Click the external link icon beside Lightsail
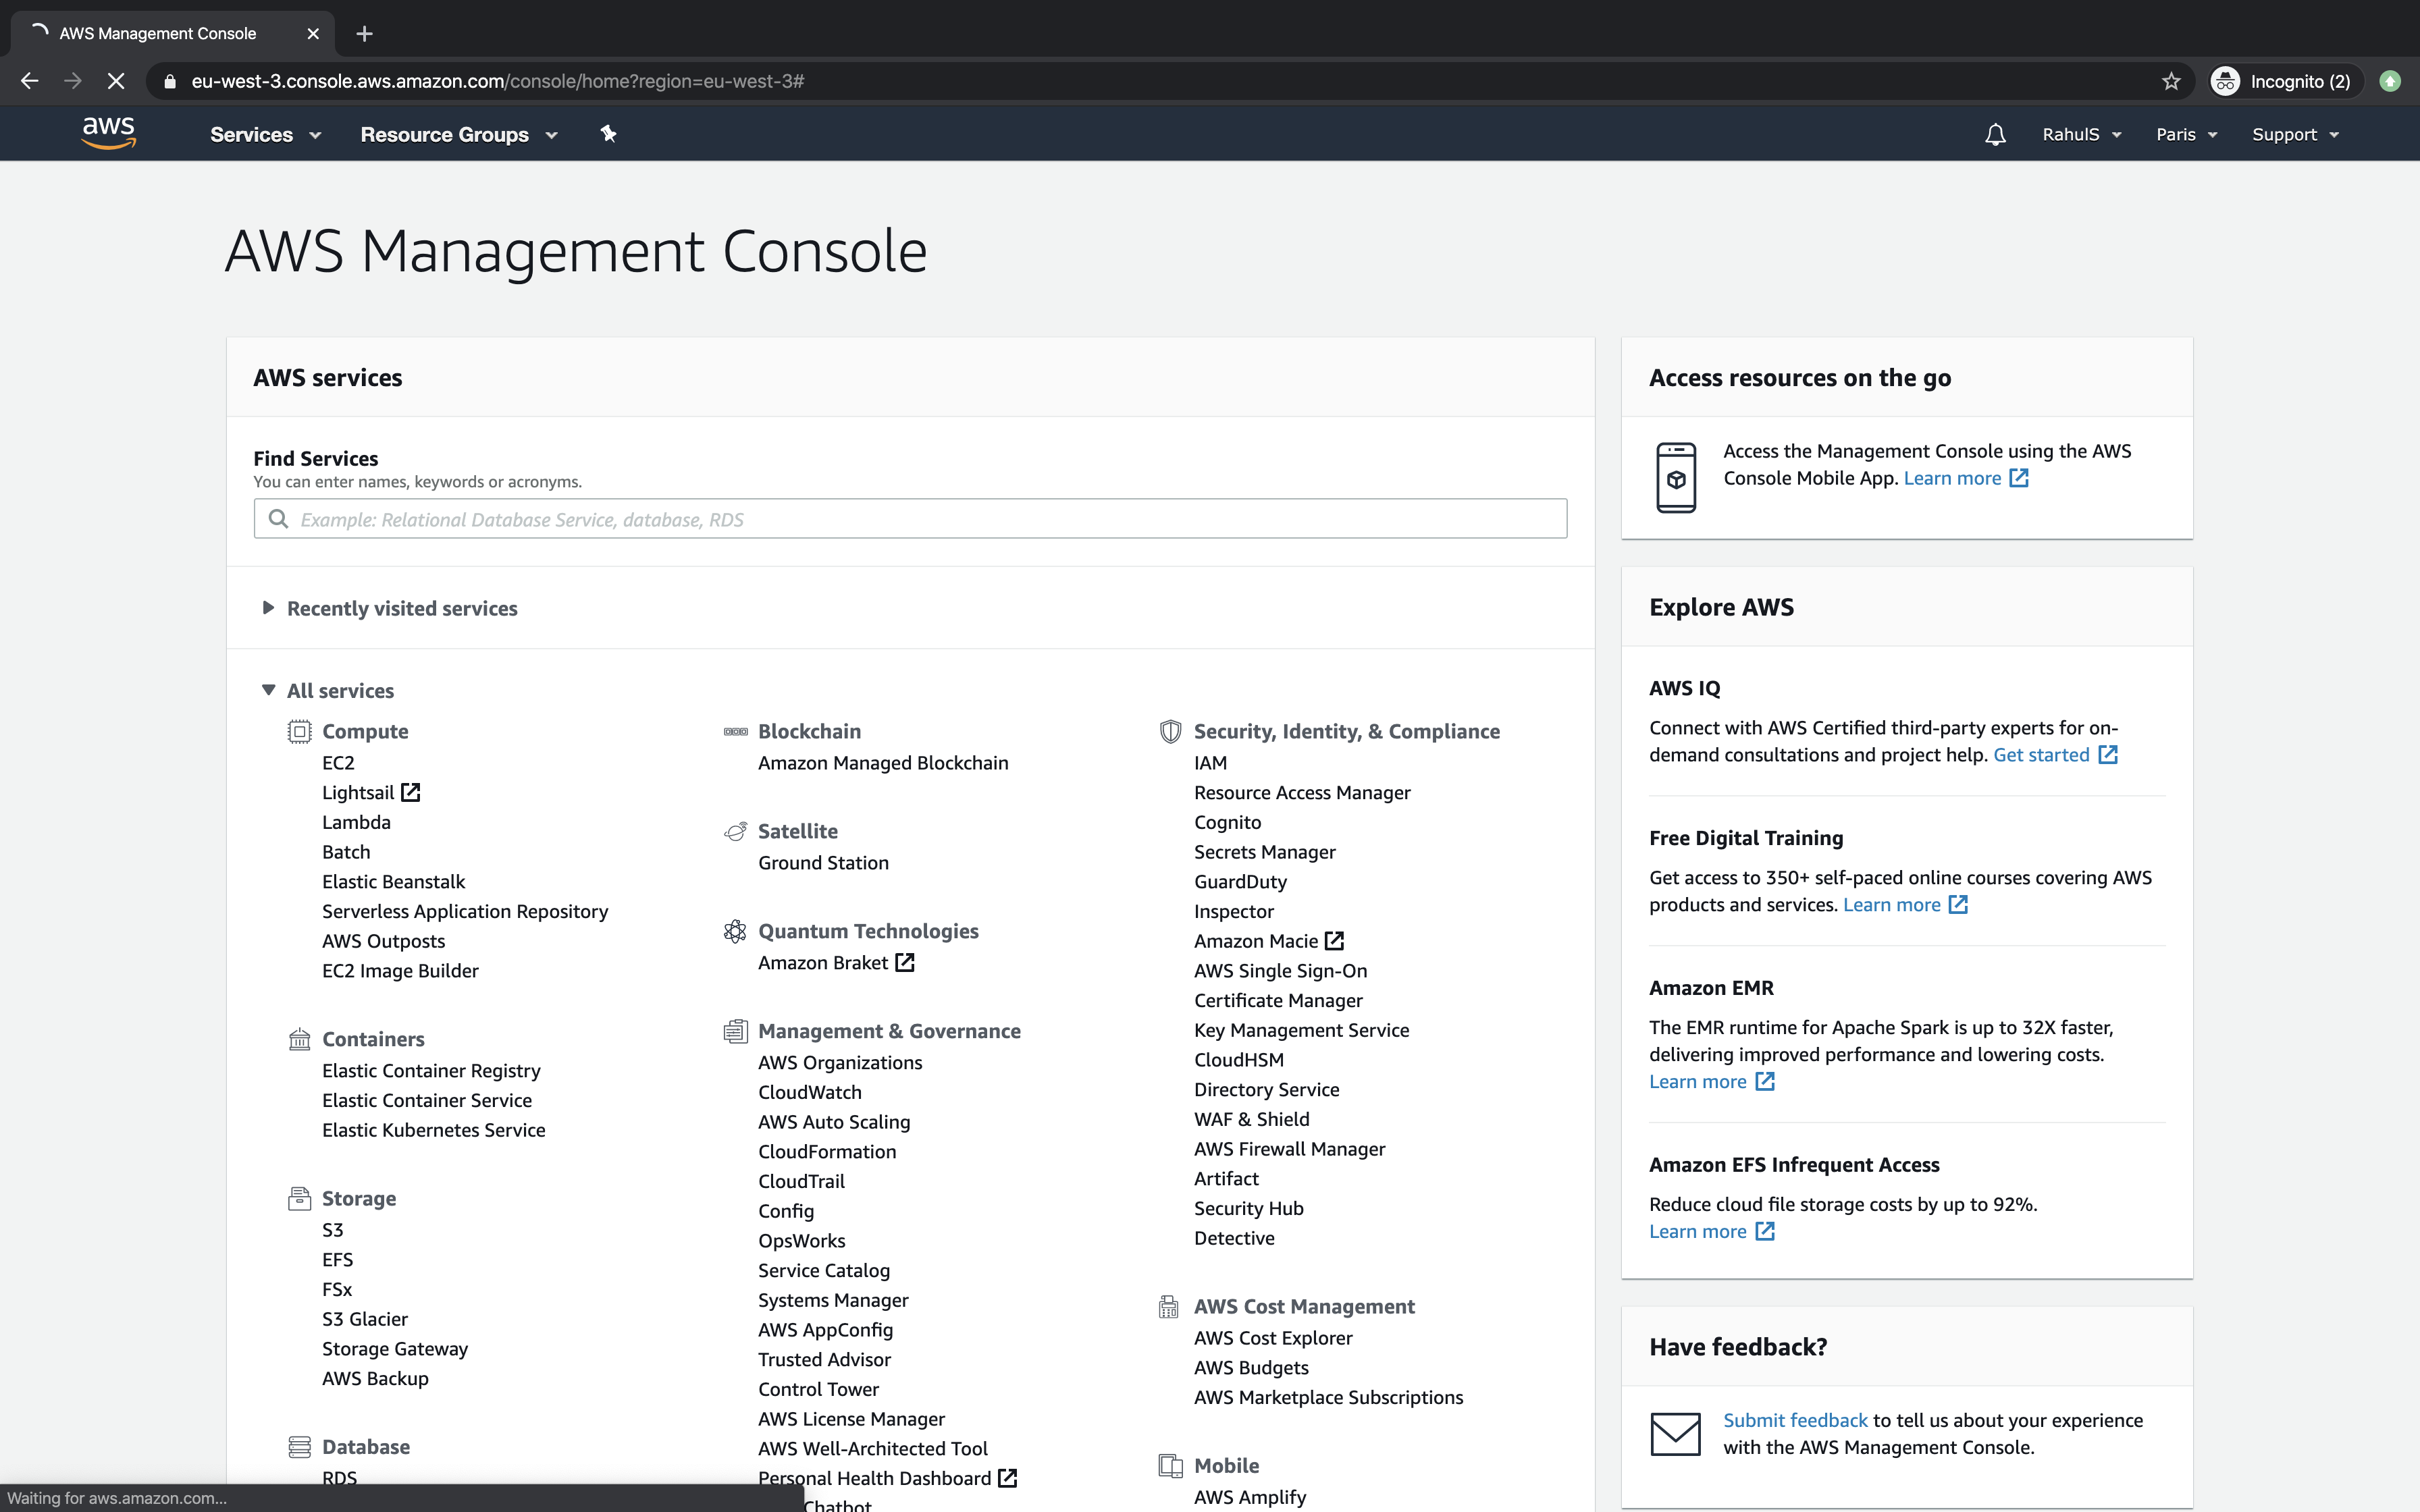 click(x=410, y=792)
